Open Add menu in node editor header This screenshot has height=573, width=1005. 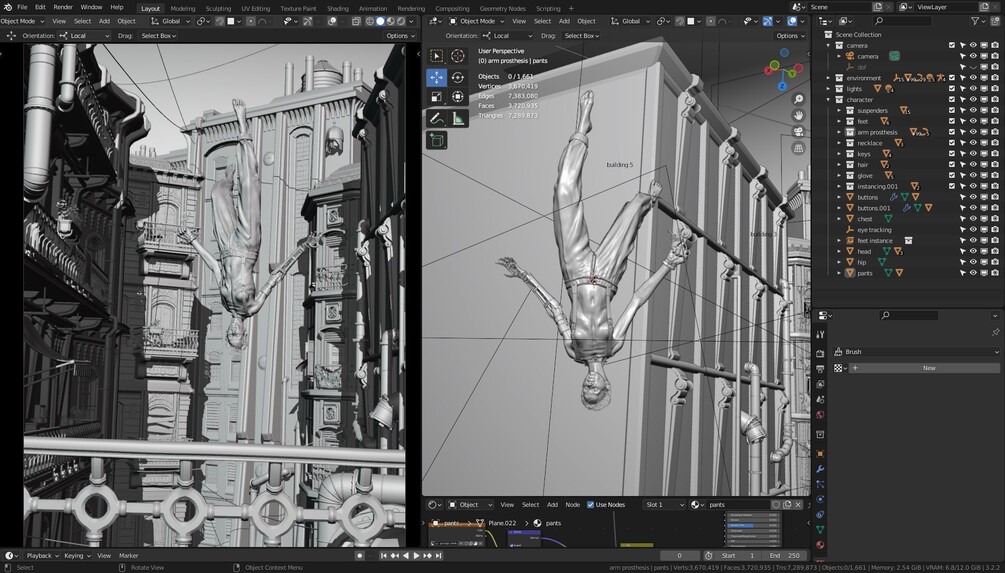552,504
